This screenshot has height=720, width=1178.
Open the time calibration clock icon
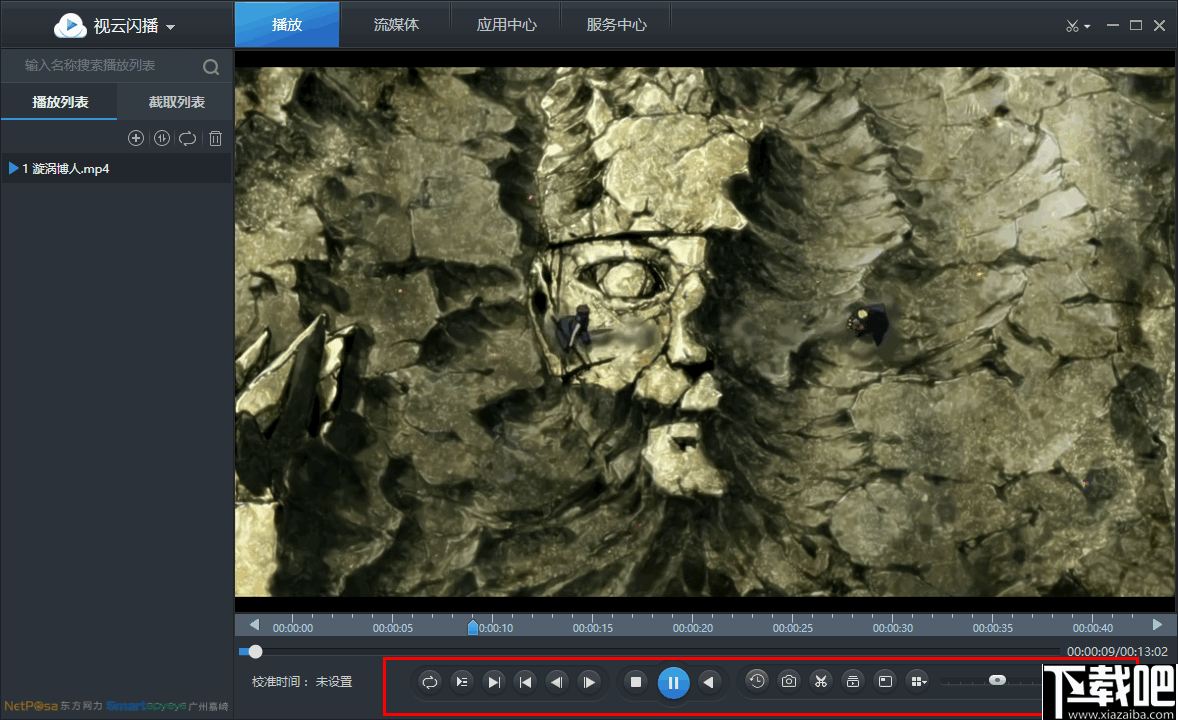point(757,681)
